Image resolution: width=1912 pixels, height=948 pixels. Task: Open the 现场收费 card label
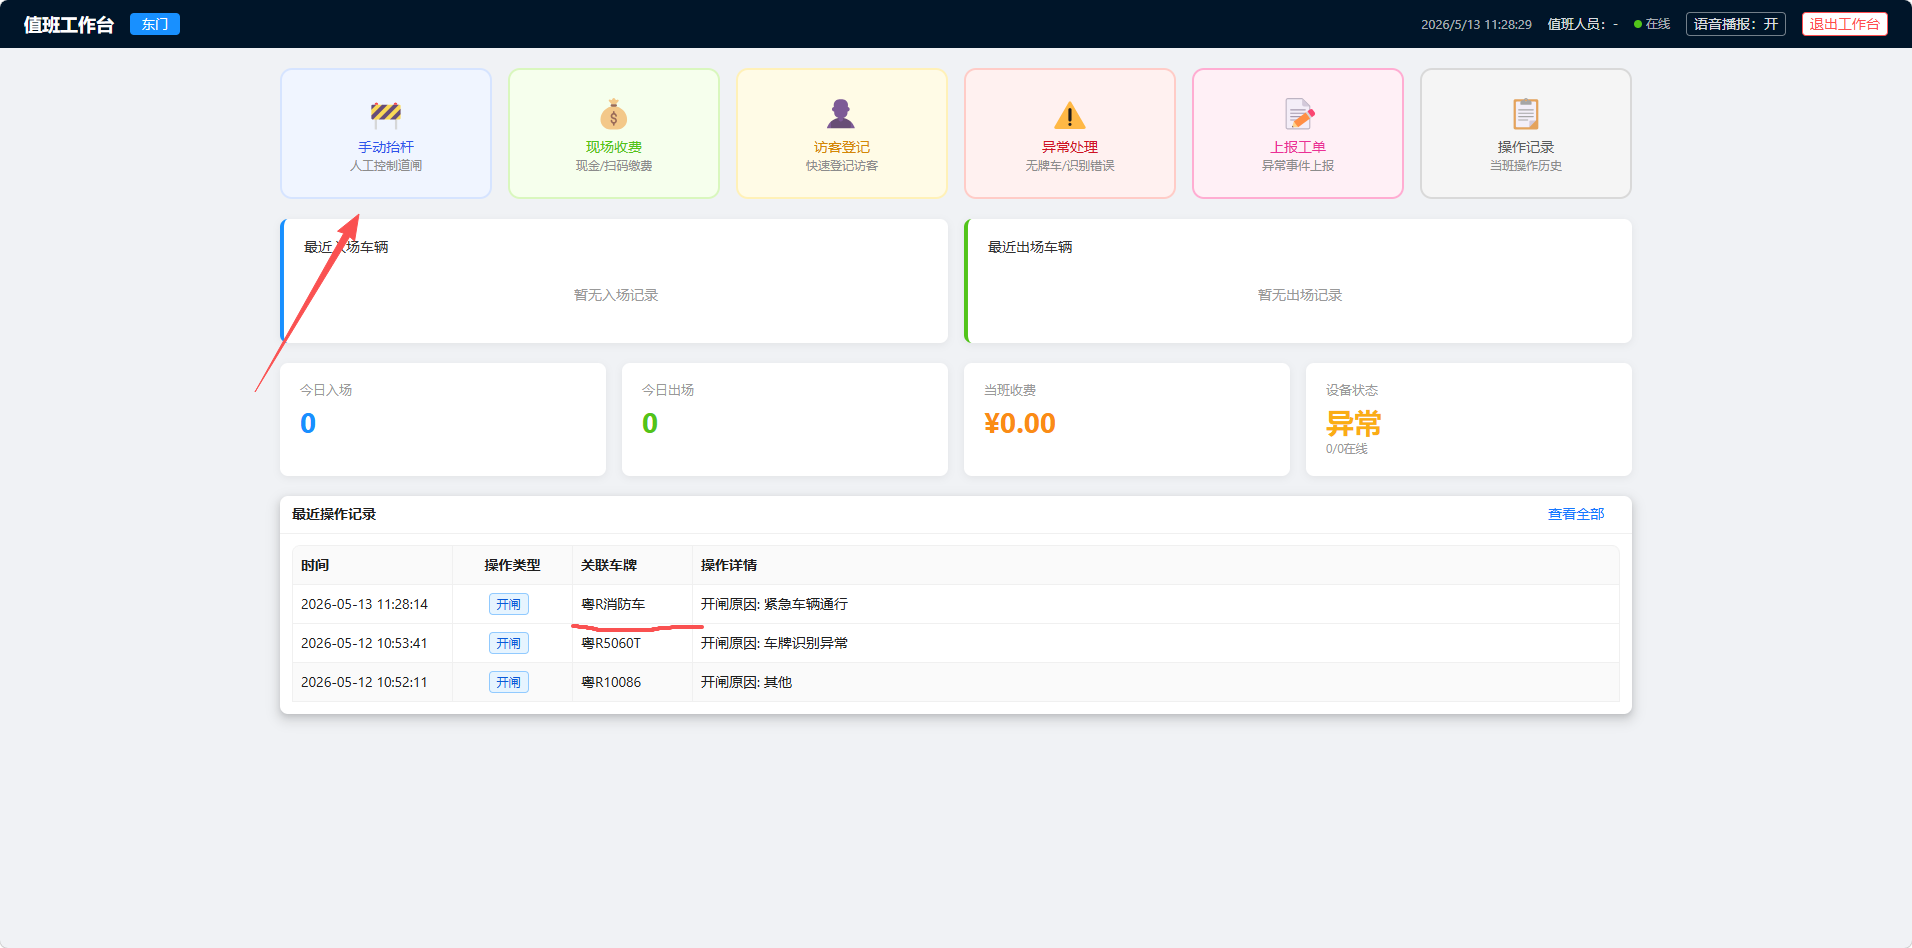click(614, 147)
